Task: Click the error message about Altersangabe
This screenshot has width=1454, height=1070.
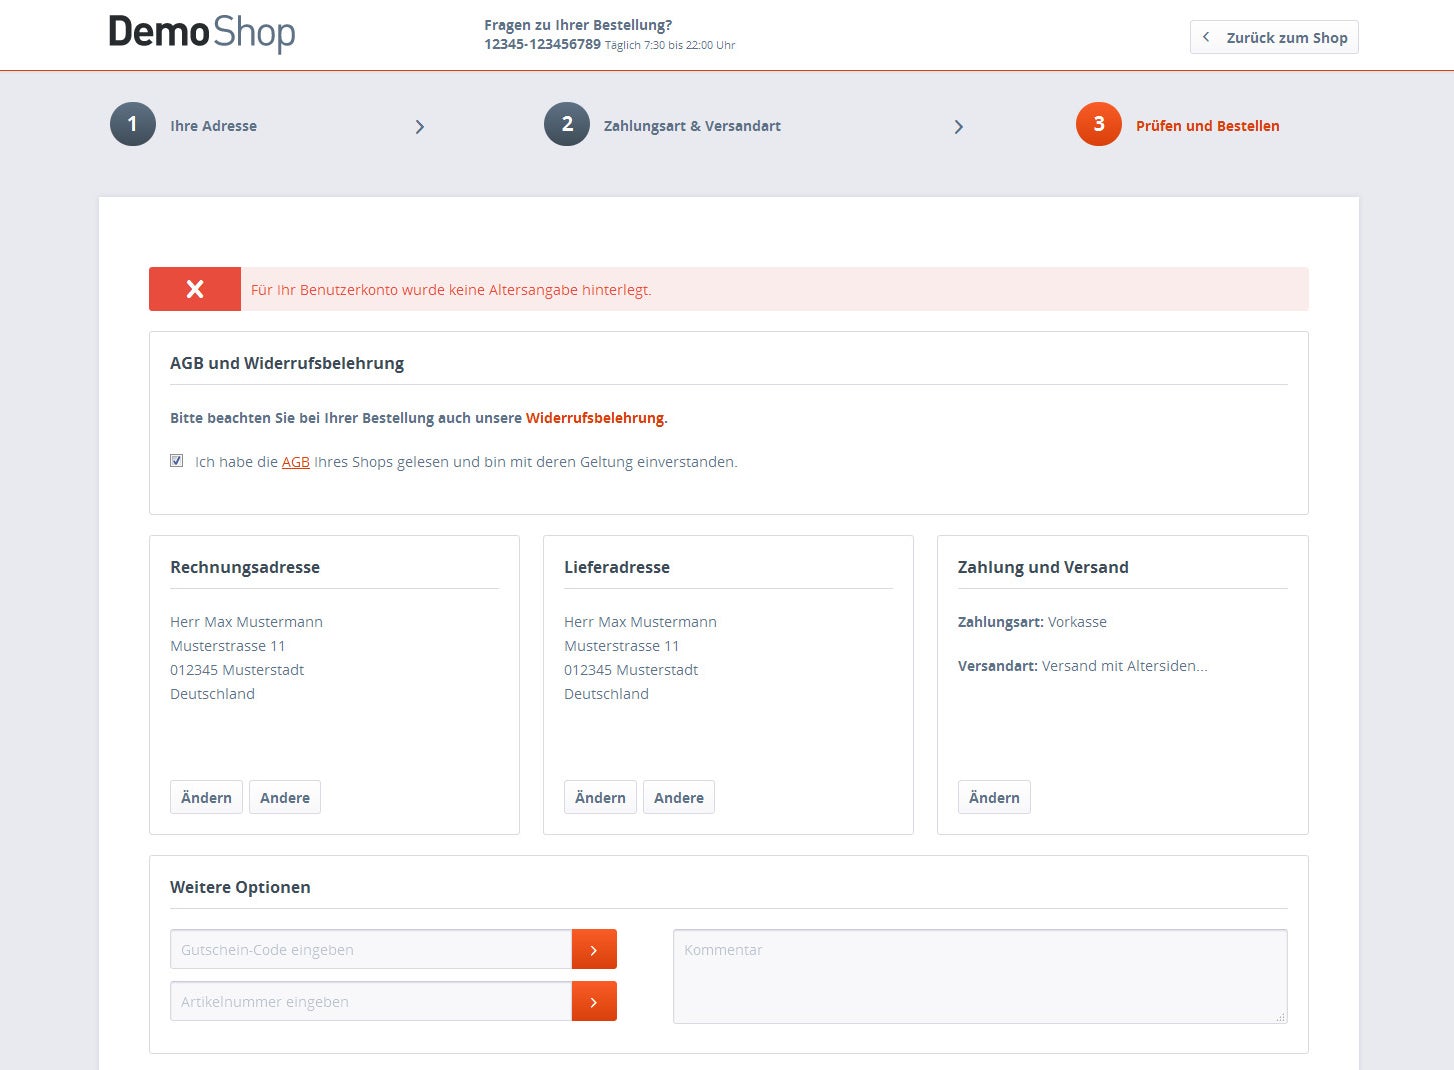Action: point(451,290)
